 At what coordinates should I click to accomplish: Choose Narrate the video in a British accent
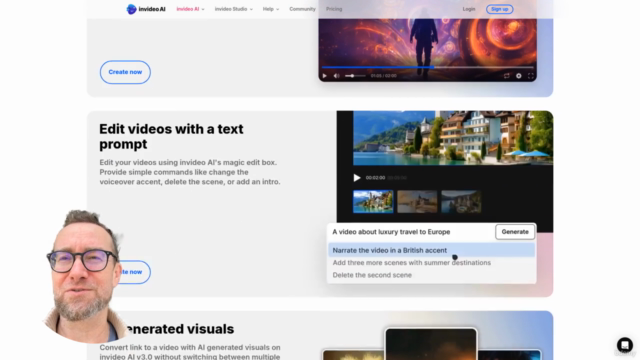(431, 250)
